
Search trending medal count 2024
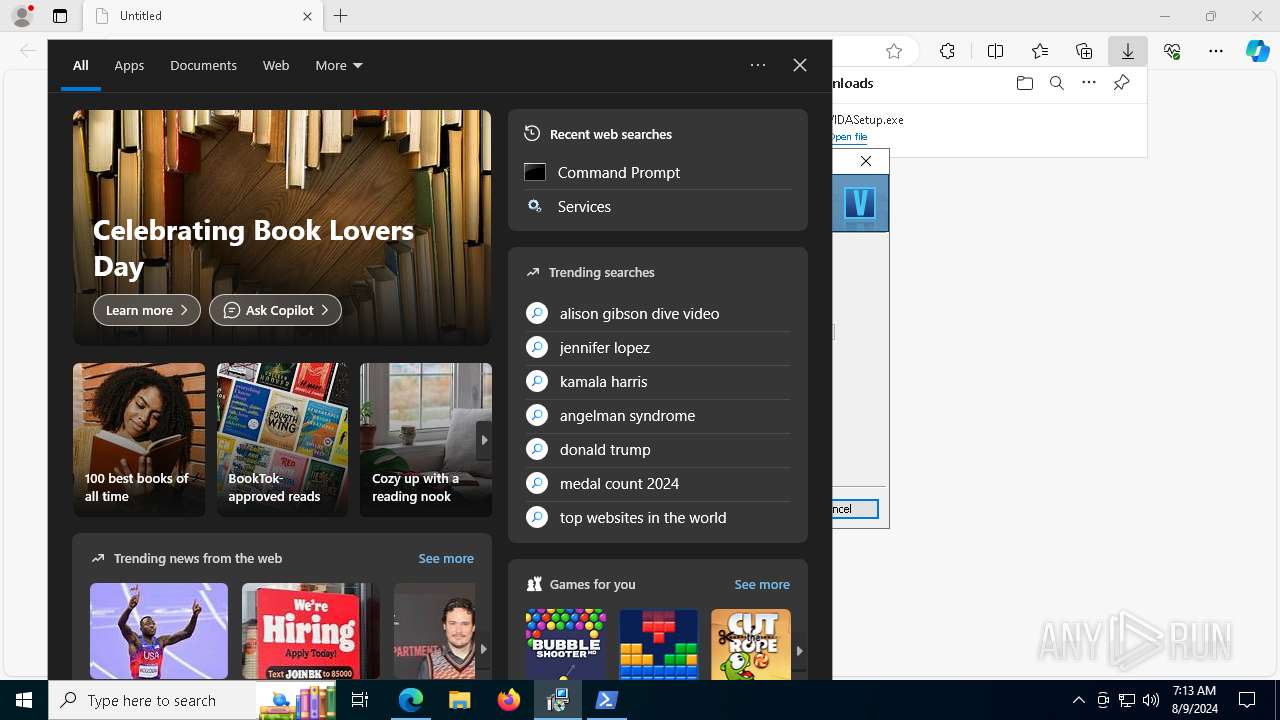(x=658, y=483)
